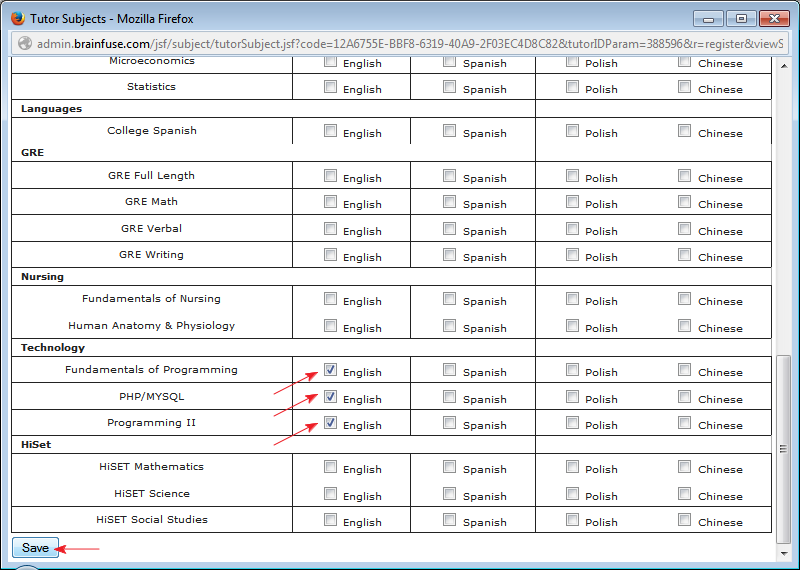This screenshot has width=800, height=570.
Task: Enable English for Fundamentals of Nursing
Action: click(331, 299)
